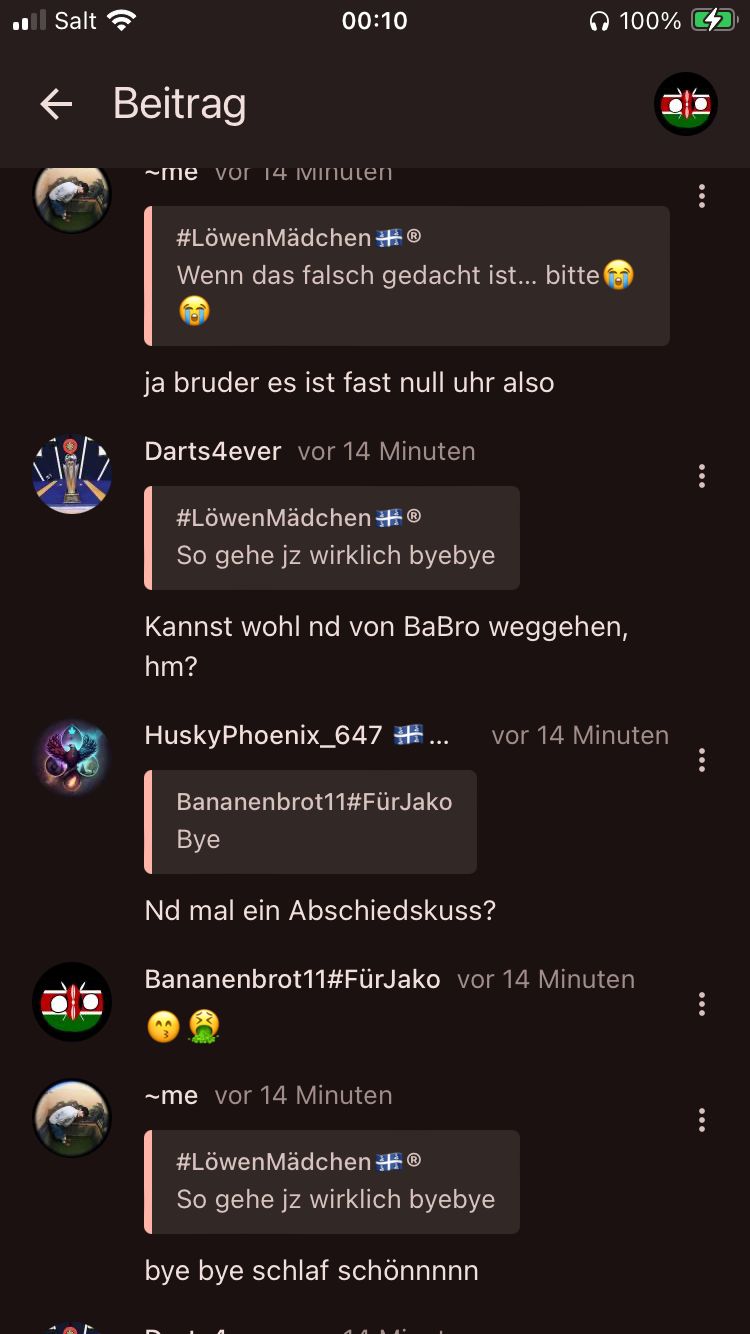Open Darts4ever username link
Image resolution: width=750 pixels, height=1334 pixels.
click(213, 451)
